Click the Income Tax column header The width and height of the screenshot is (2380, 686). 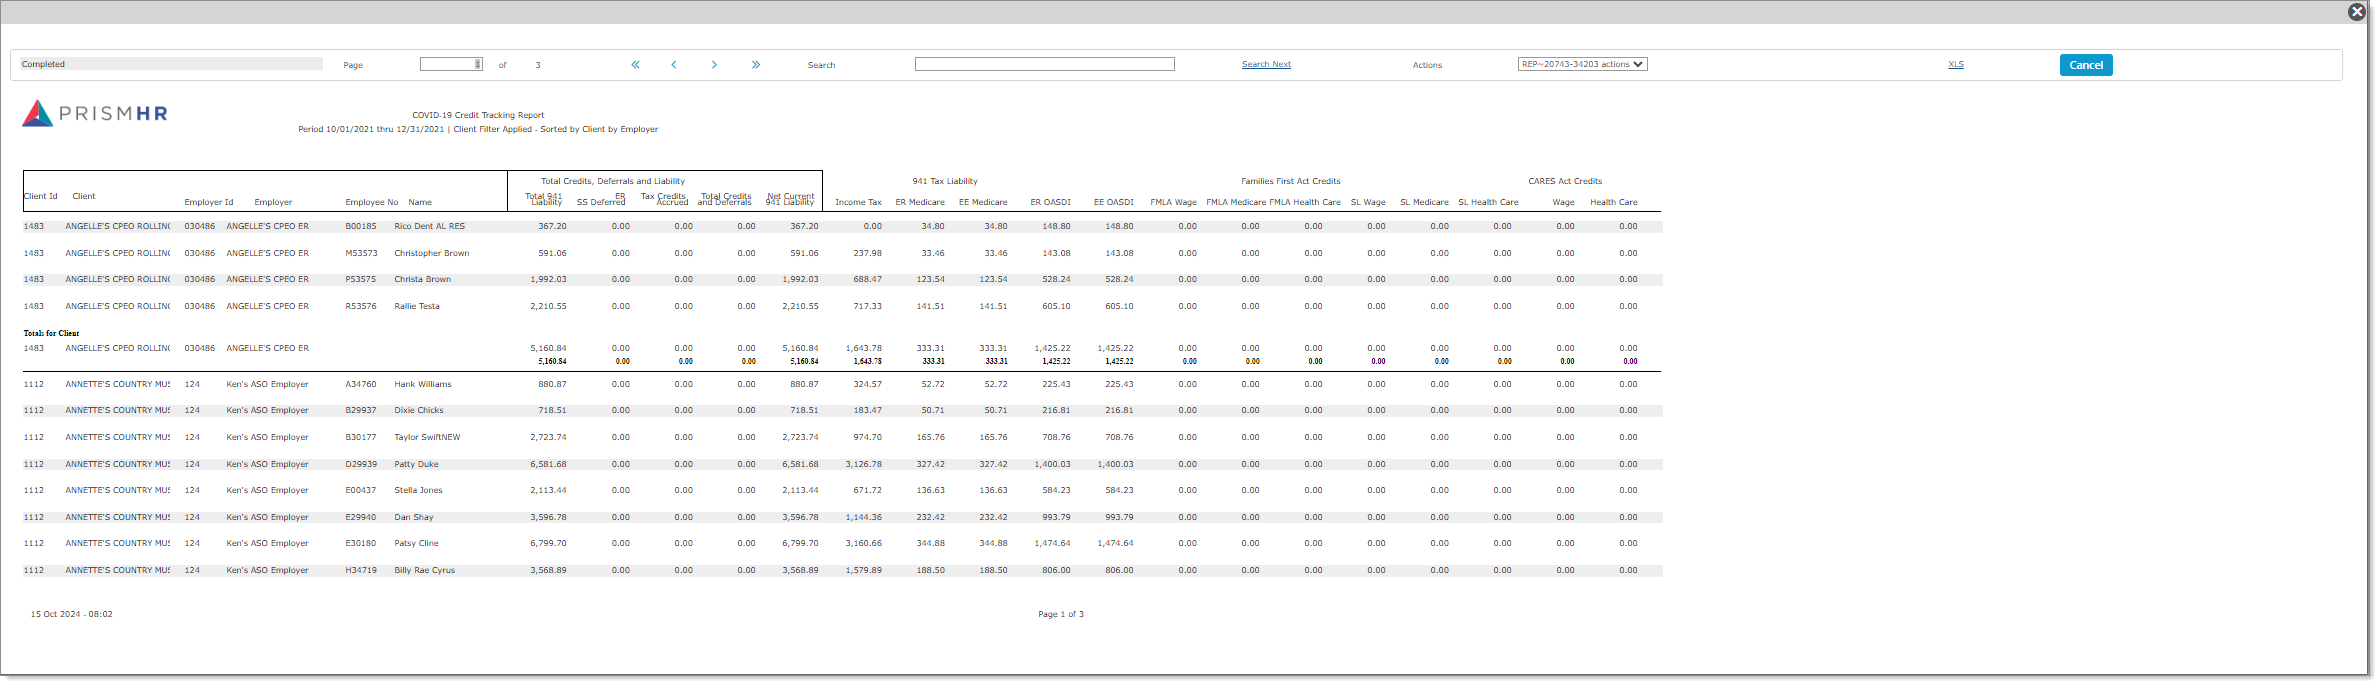(858, 202)
